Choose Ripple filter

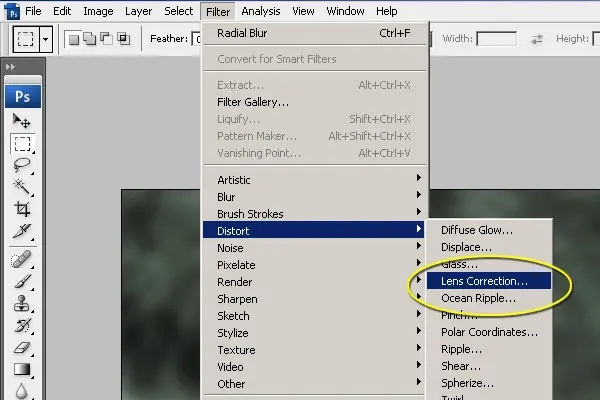coord(489,349)
